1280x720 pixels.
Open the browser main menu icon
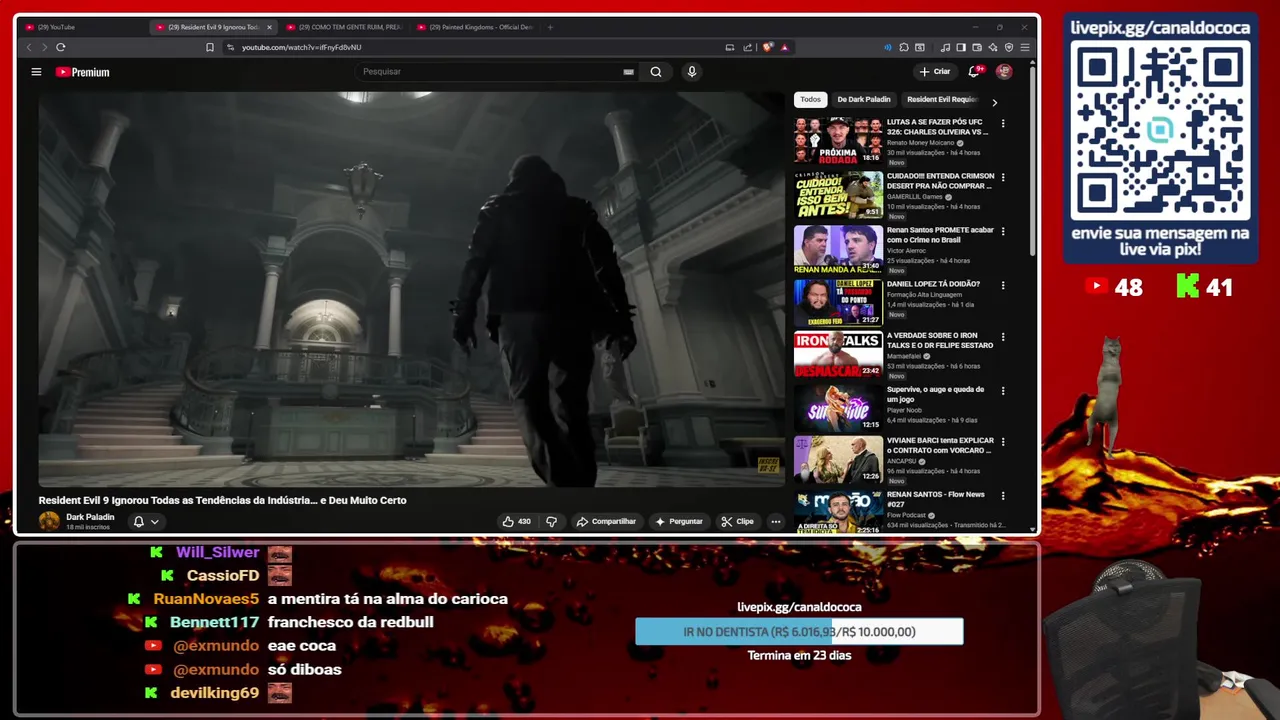coord(1025,47)
